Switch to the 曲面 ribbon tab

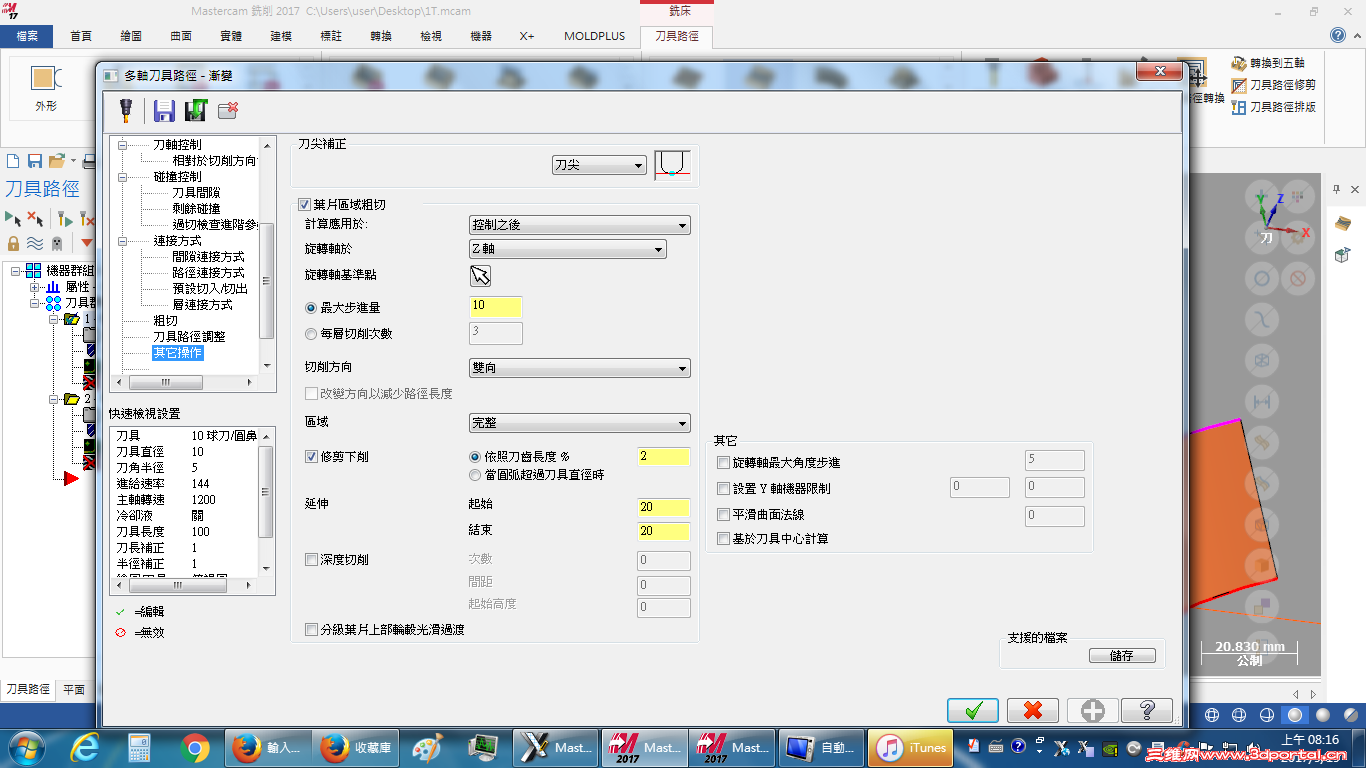click(181, 36)
